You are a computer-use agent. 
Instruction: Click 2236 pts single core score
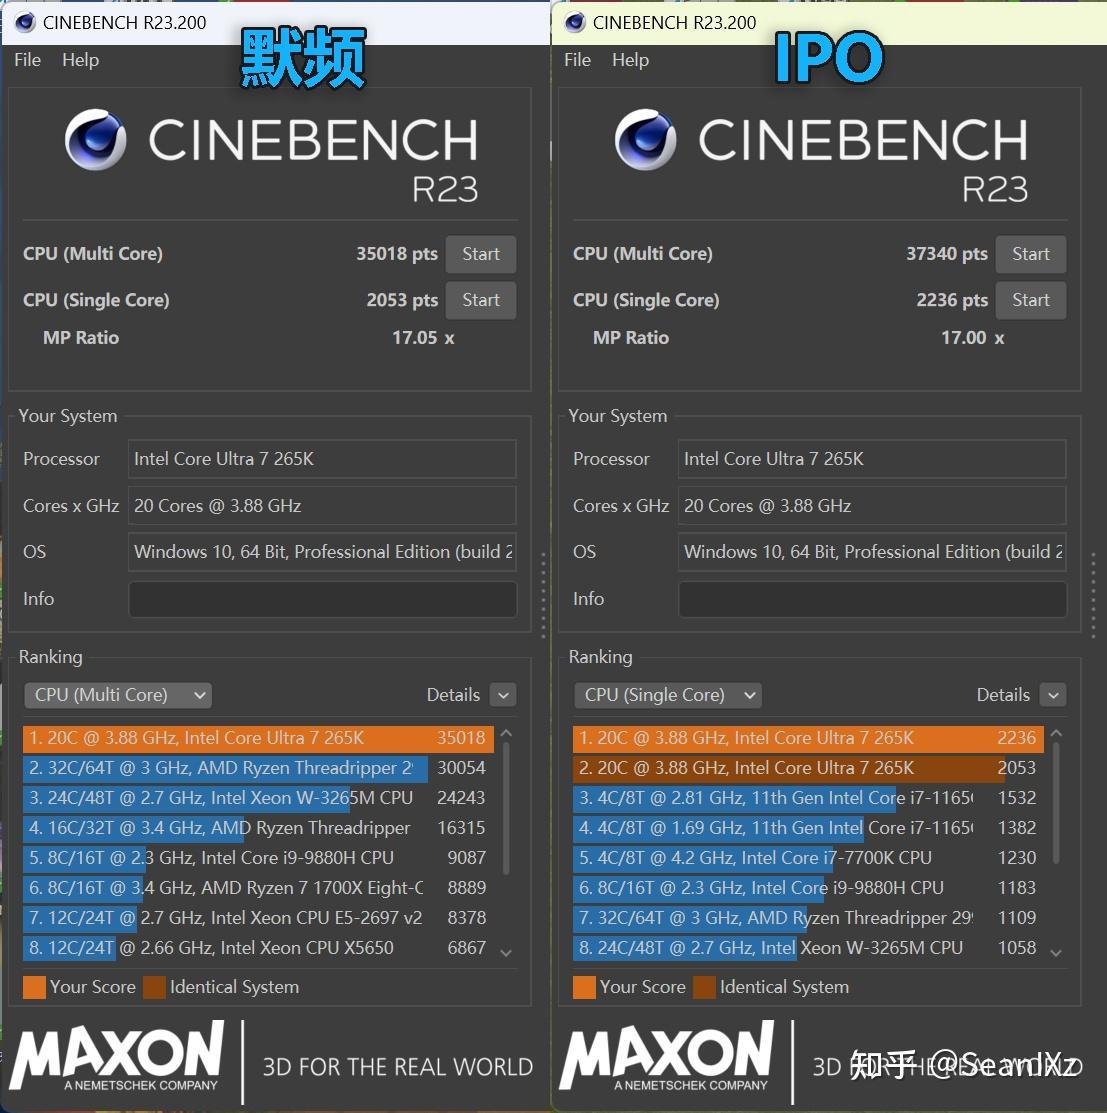click(952, 300)
